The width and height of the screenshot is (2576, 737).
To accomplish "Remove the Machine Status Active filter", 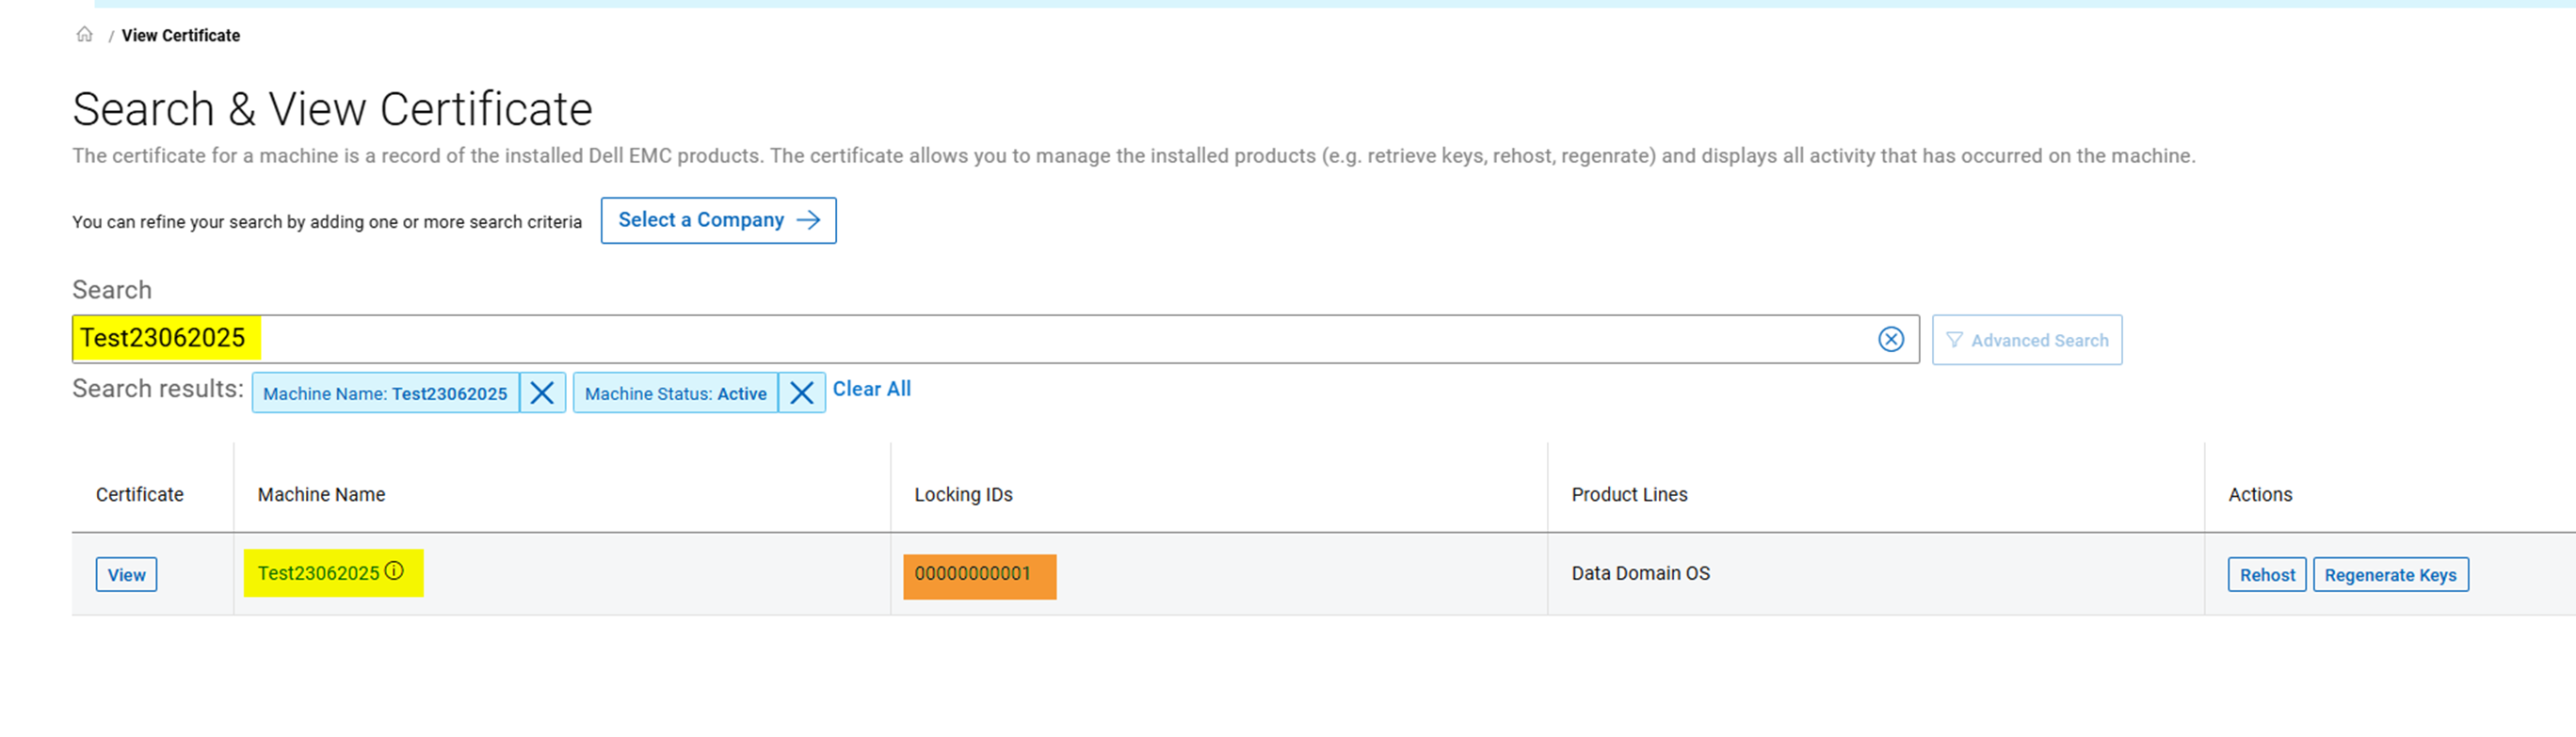I will tap(801, 393).
